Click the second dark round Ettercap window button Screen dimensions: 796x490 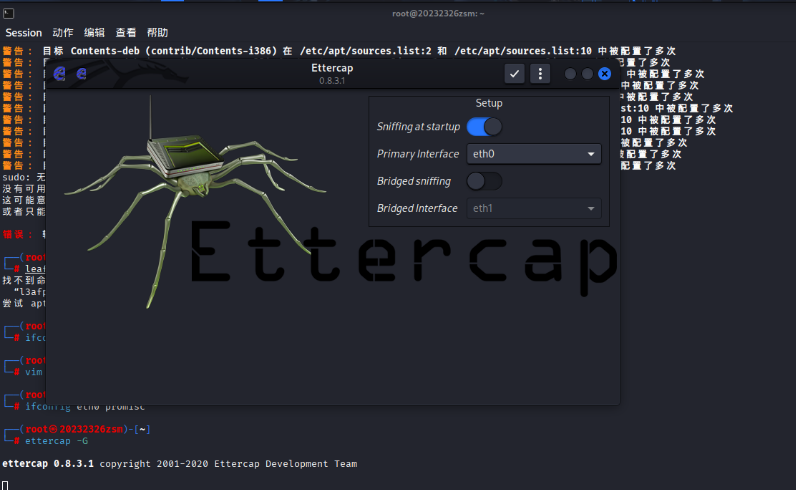click(x=587, y=74)
